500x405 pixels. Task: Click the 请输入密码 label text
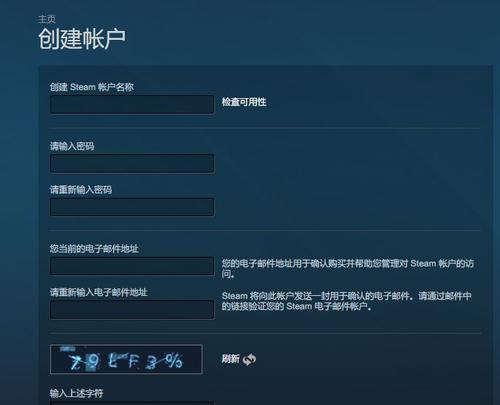(72, 146)
